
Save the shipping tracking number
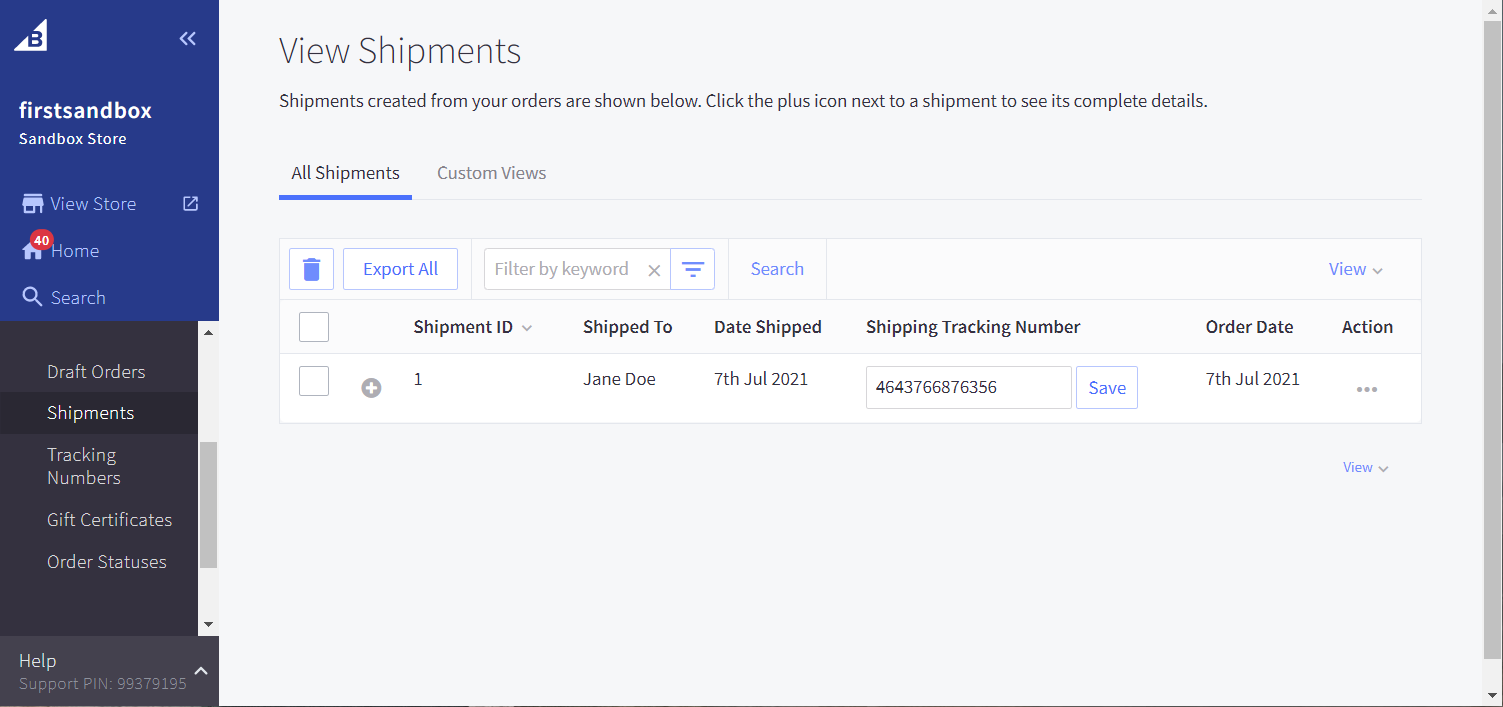[1106, 388]
